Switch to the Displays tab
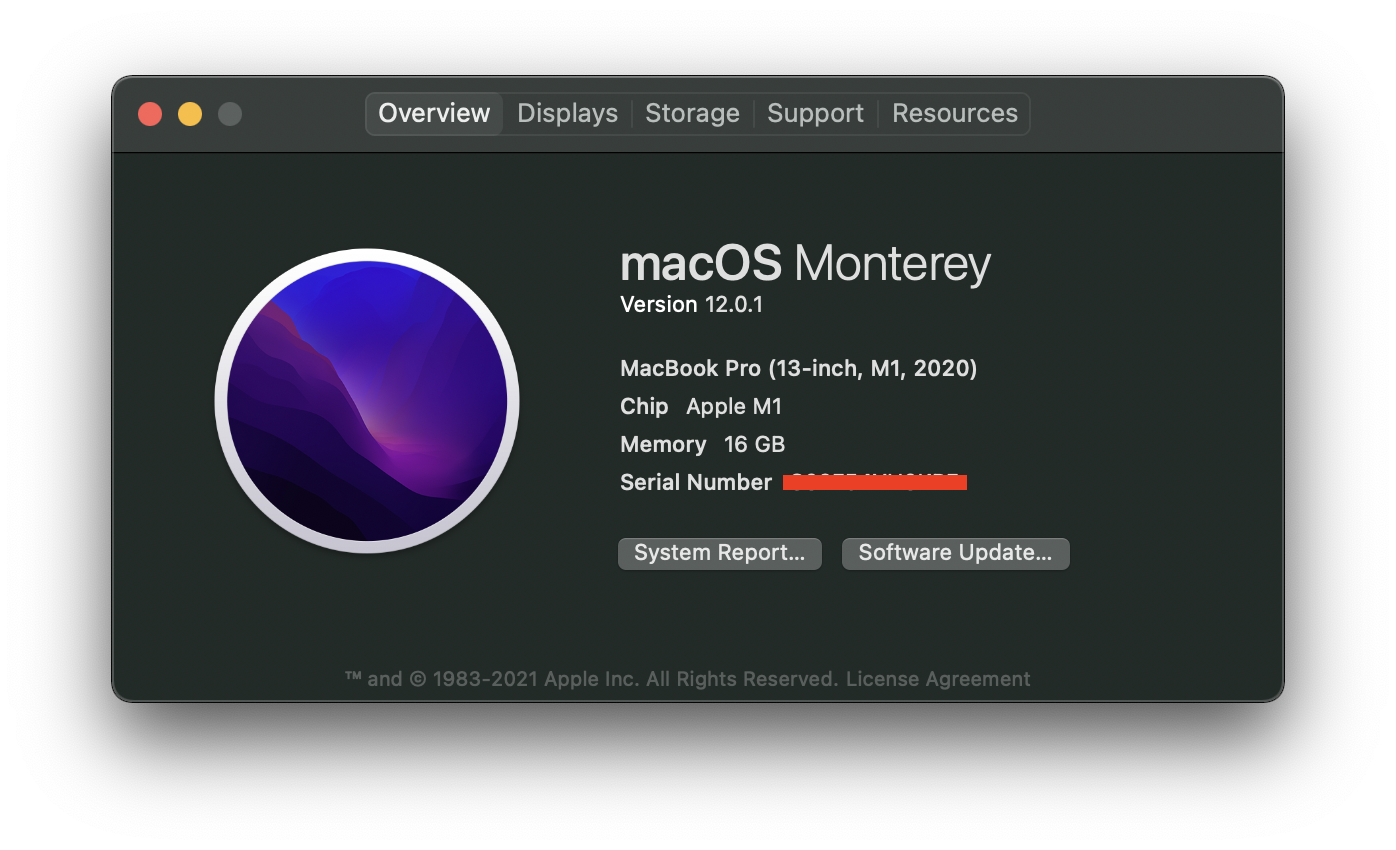 pyautogui.click(x=567, y=114)
